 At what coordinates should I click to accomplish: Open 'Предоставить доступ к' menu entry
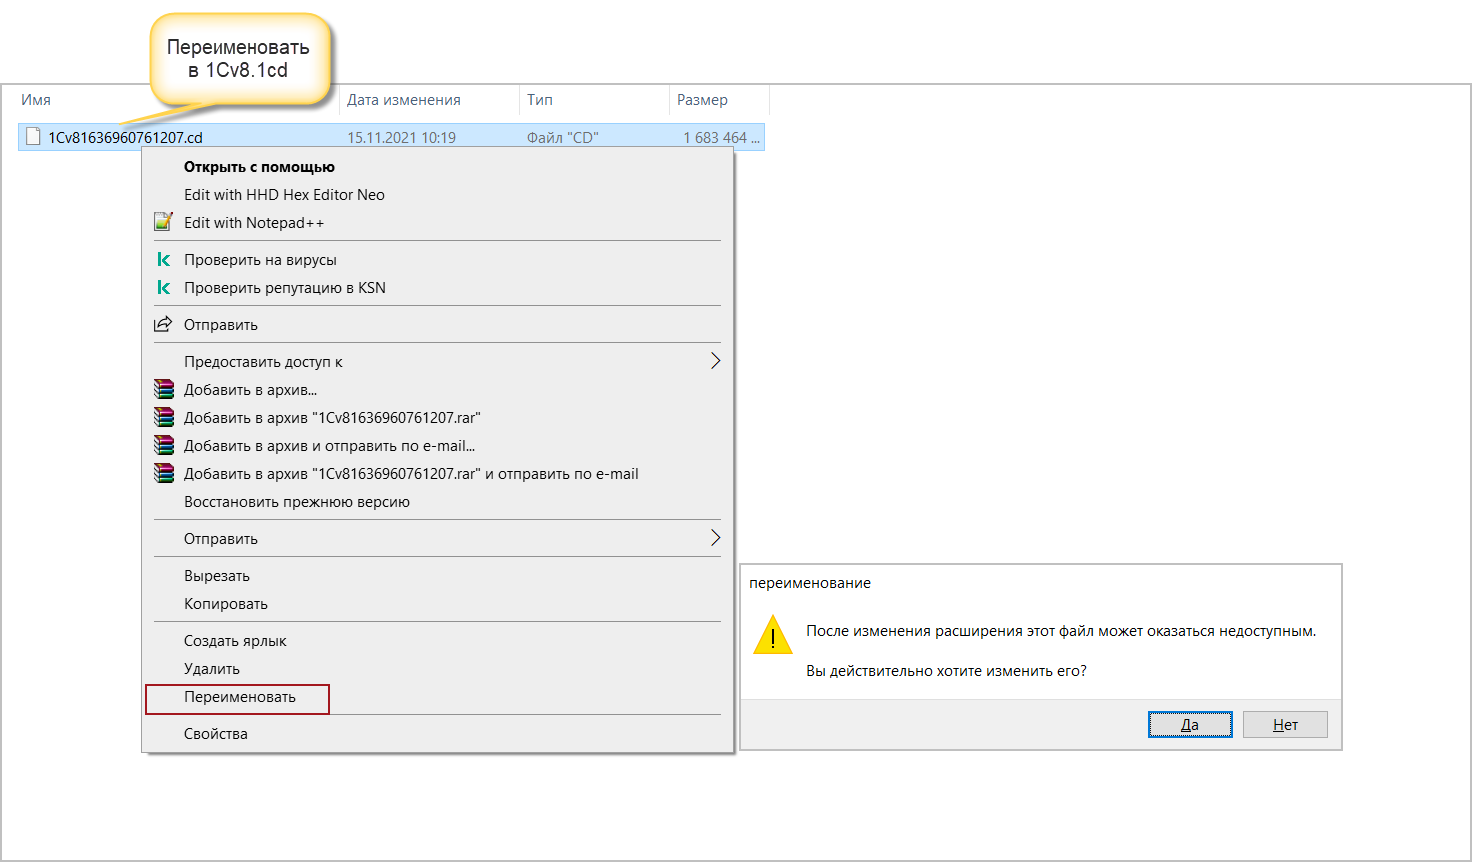(263, 362)
